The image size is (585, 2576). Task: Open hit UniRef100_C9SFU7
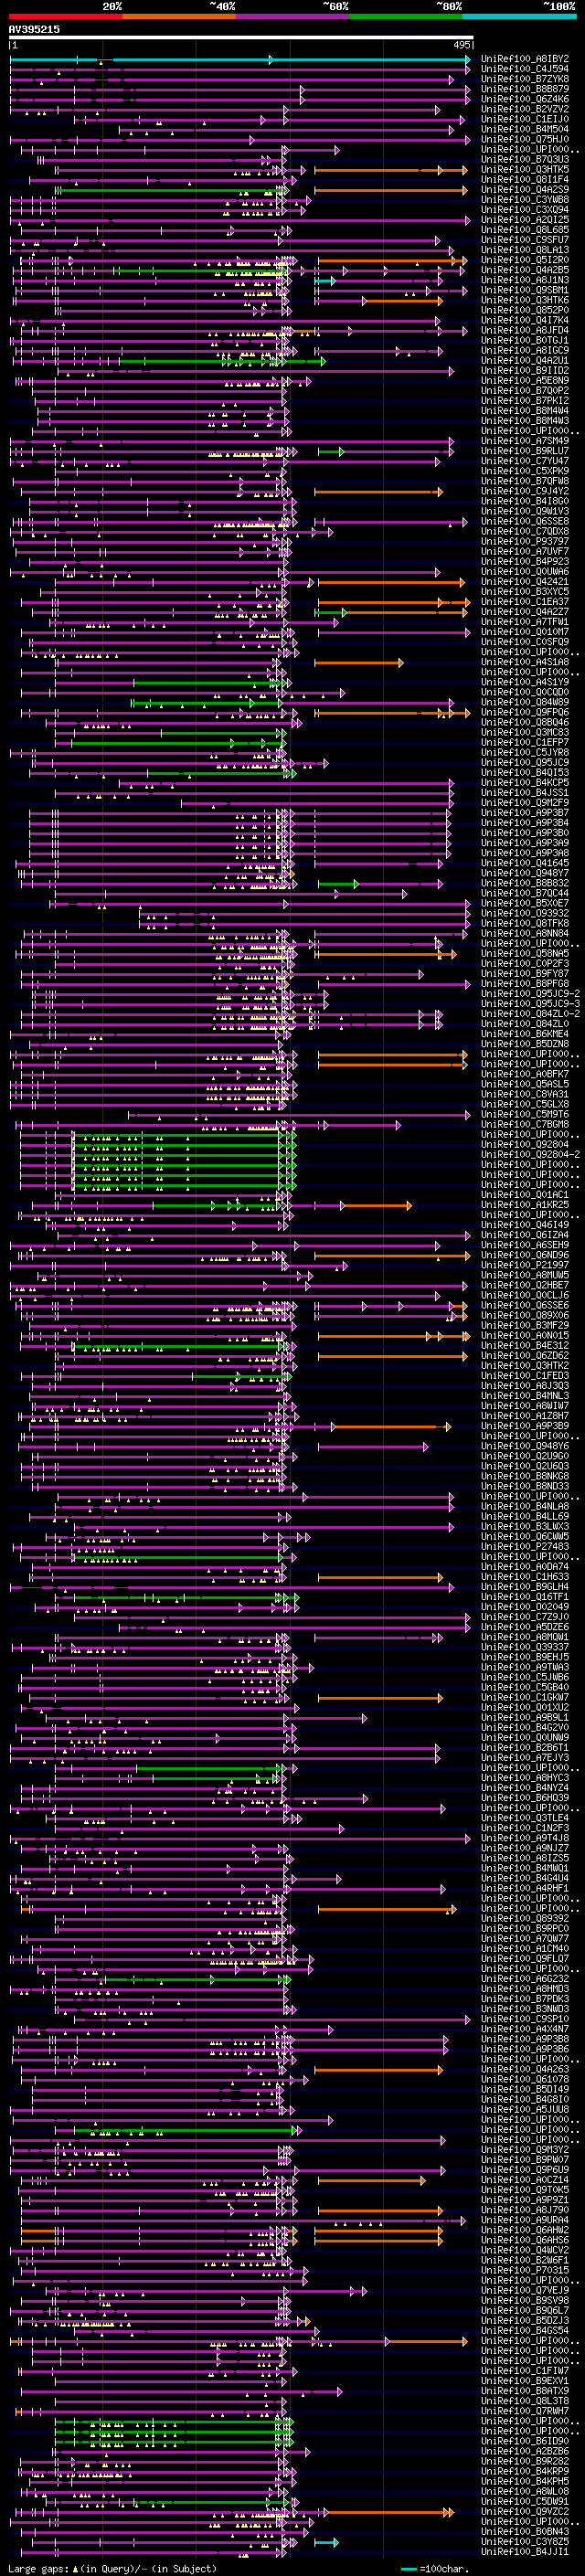click(x=525, y=239)
